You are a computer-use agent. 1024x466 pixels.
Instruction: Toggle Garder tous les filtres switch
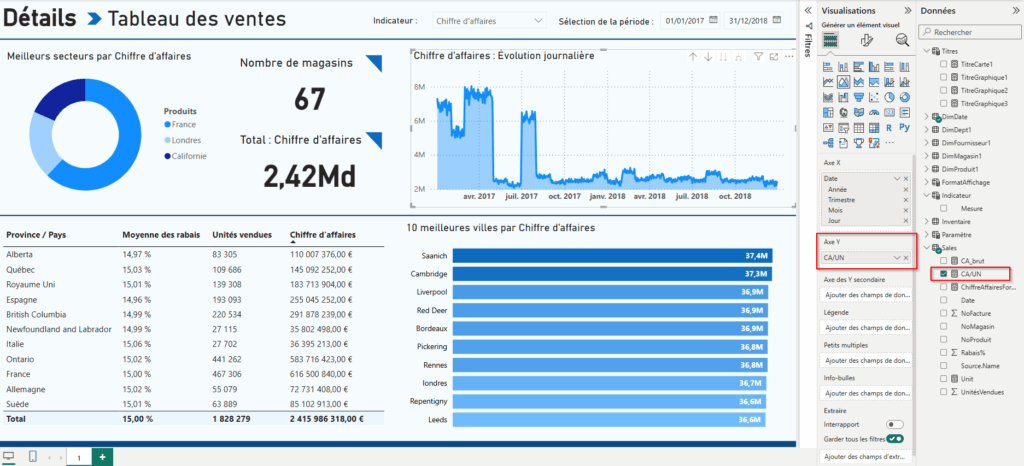point(895,438)
